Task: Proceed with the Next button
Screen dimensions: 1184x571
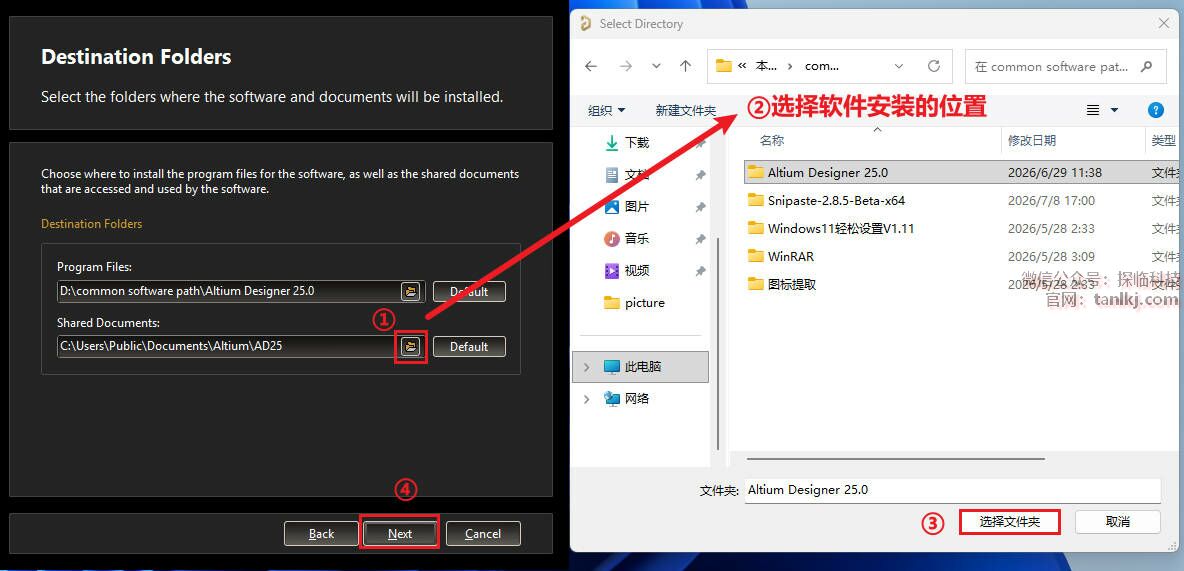Action: [x=399, y=533]
